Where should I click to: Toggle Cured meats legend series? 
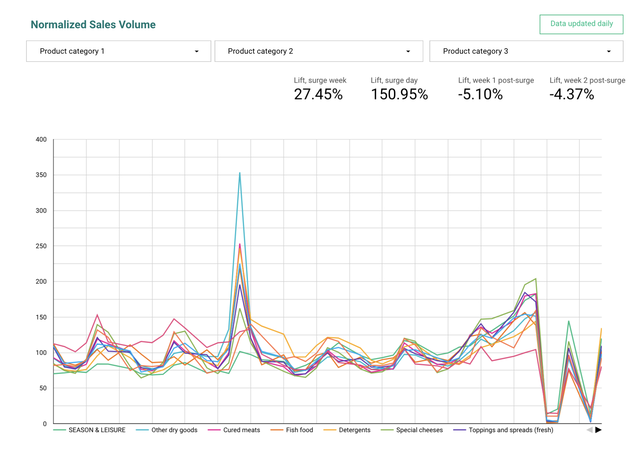(234, 430)
